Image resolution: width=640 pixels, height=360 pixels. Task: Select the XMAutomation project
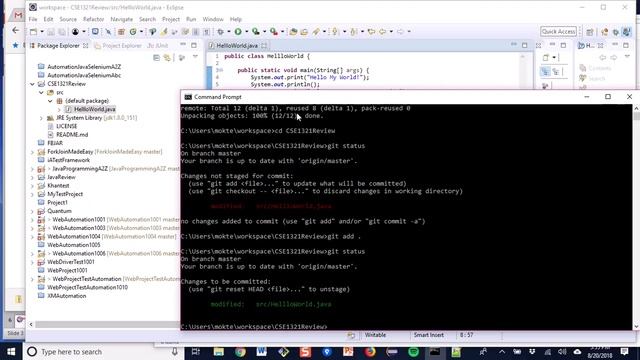(x=67, y=296)
